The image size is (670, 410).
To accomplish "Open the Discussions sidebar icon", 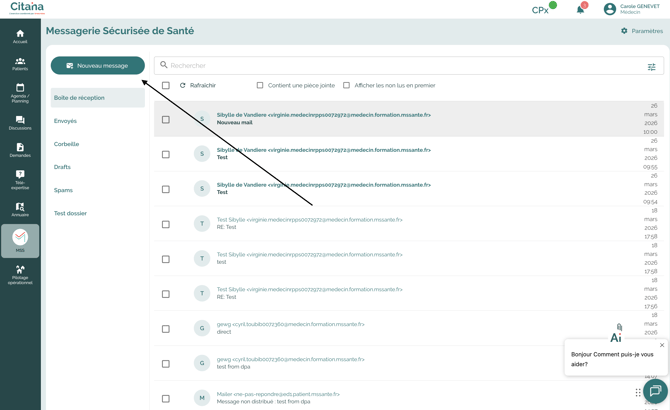I will 20,122.
